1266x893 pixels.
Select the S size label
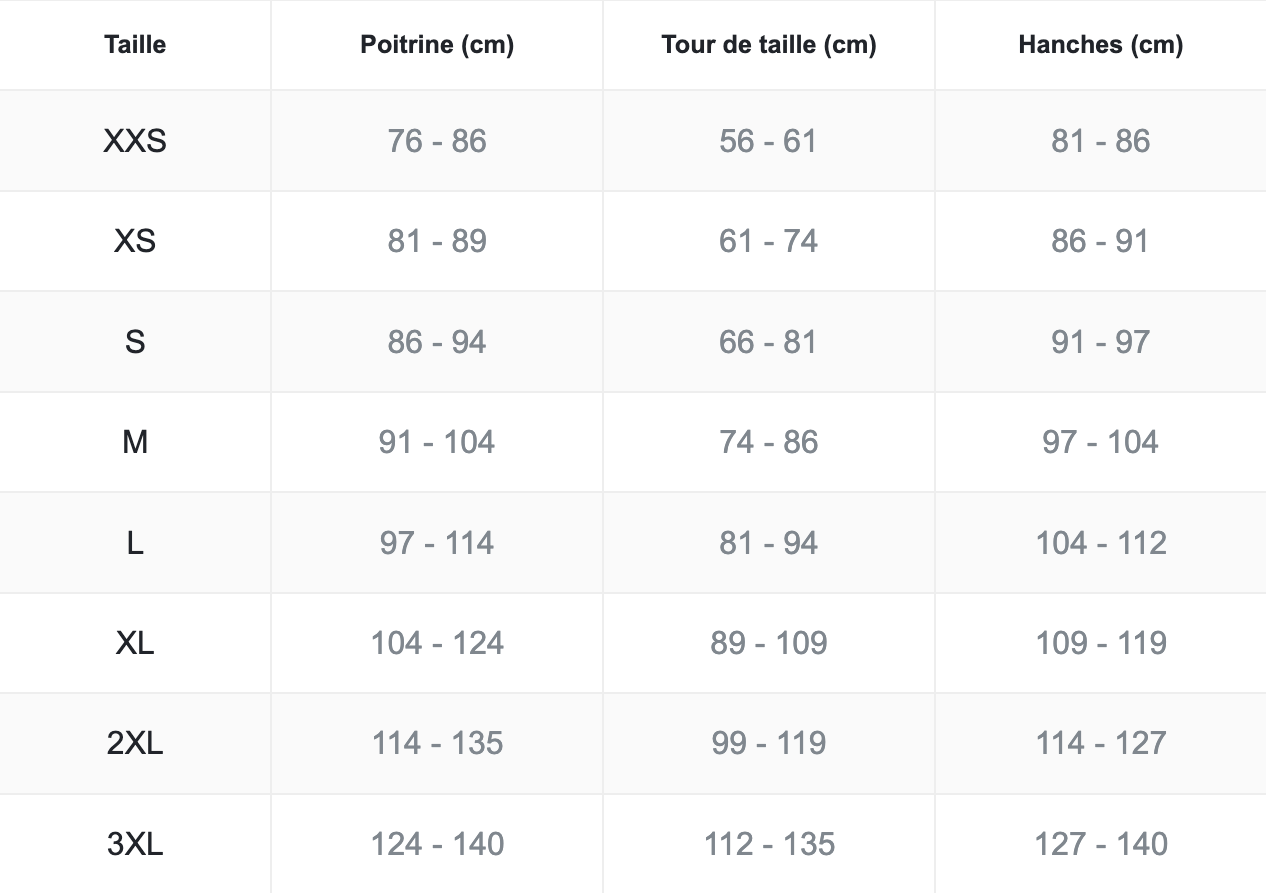click(x=135, y=342)
